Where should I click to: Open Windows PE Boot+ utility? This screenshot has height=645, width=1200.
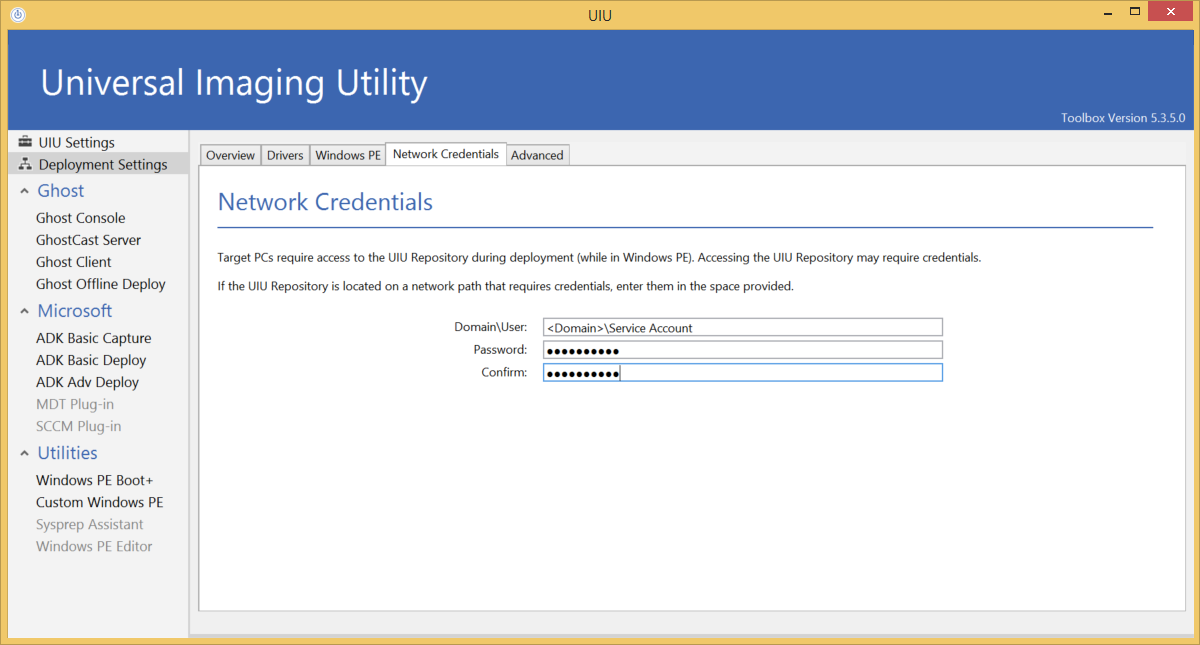pos(95,480)
